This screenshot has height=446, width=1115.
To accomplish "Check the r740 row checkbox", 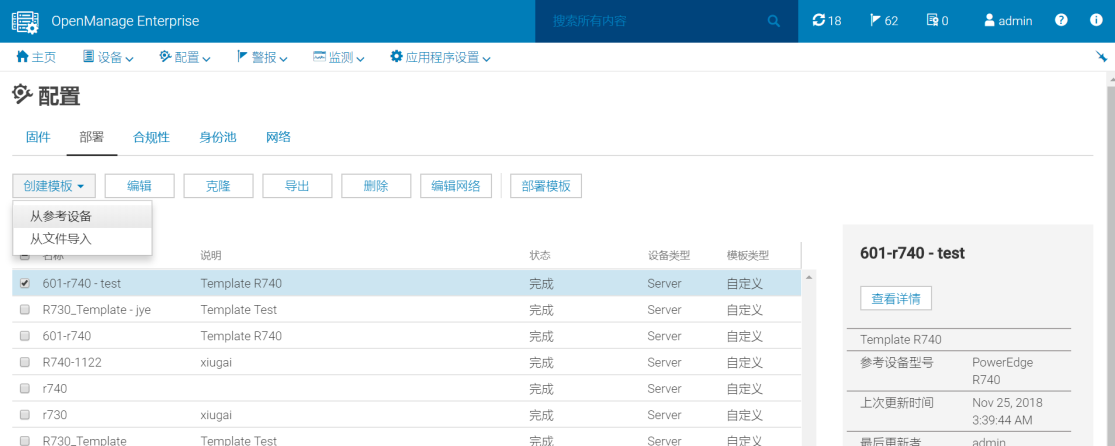I will point(25,388).
